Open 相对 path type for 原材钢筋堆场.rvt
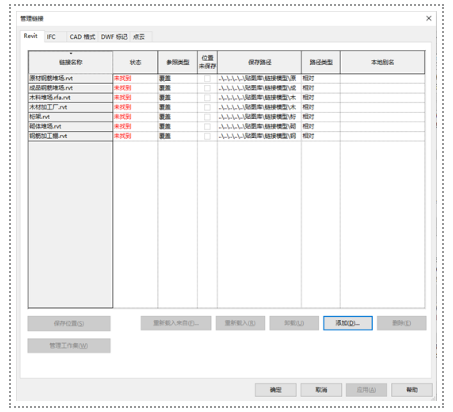Image resolution: width=453 pixels, height=412 pixels. [321, 78]
